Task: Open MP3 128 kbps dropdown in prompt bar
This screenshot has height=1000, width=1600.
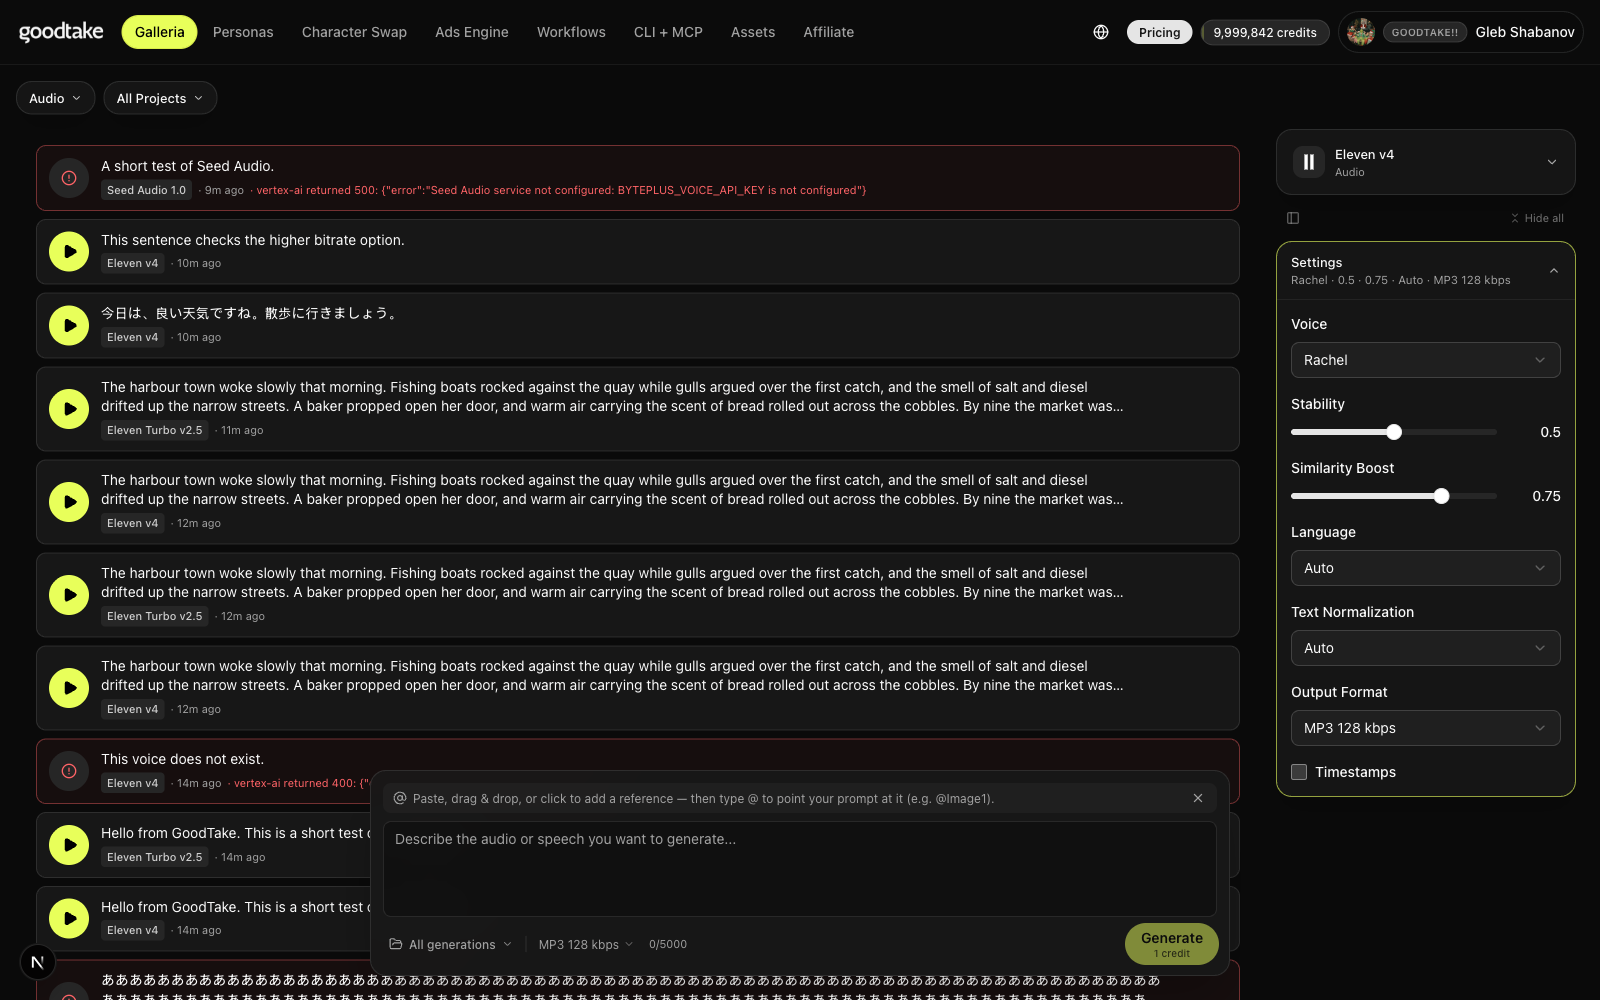Action: [x=586, y=944]
